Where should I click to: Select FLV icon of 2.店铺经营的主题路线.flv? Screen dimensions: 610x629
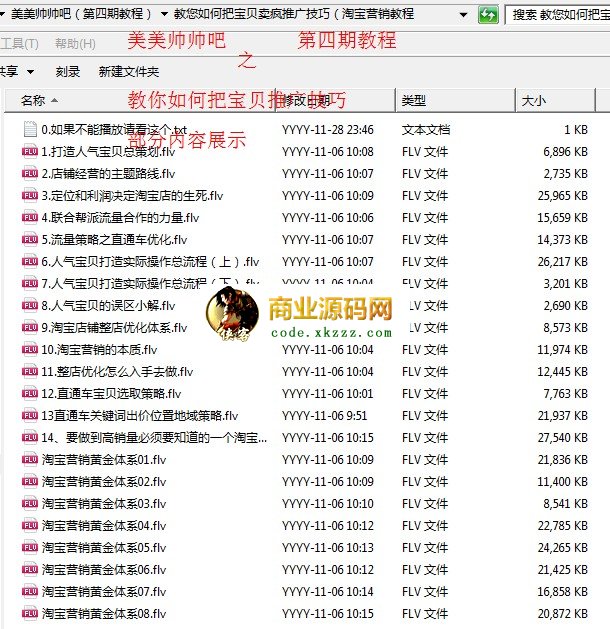click(x=30, y=173)
